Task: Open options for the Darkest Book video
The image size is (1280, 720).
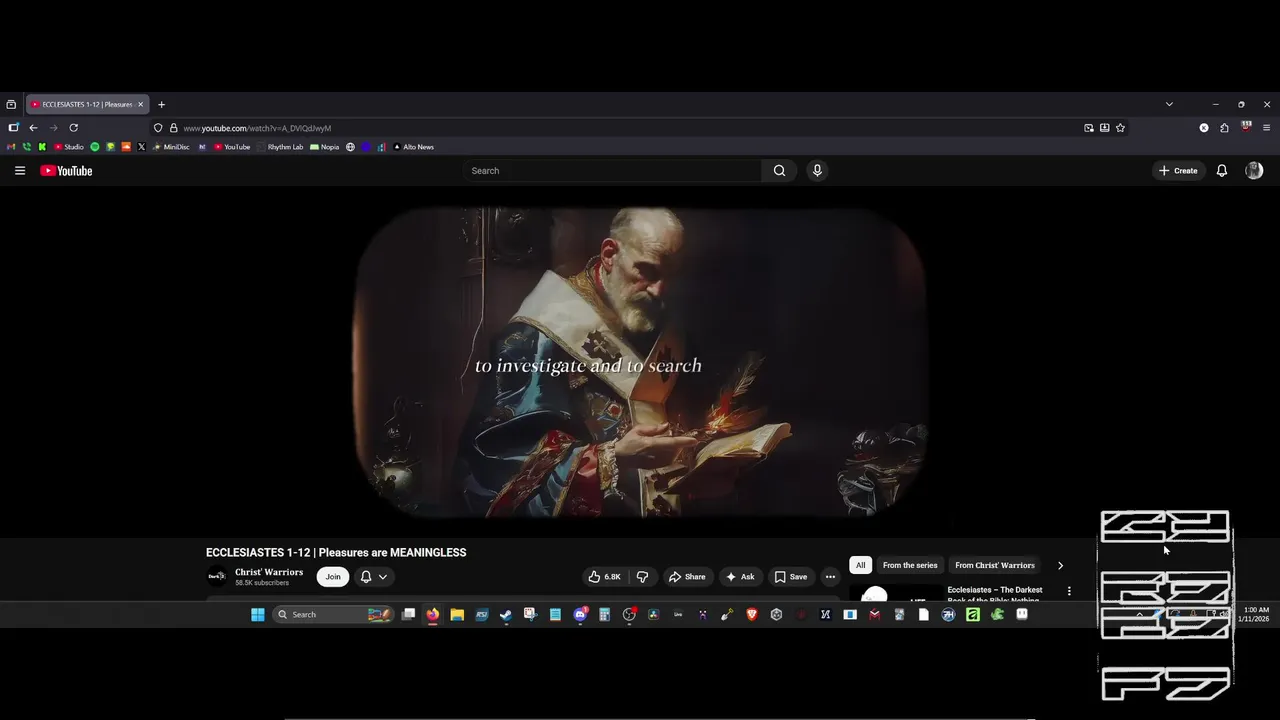Action: coord(1069,591)
